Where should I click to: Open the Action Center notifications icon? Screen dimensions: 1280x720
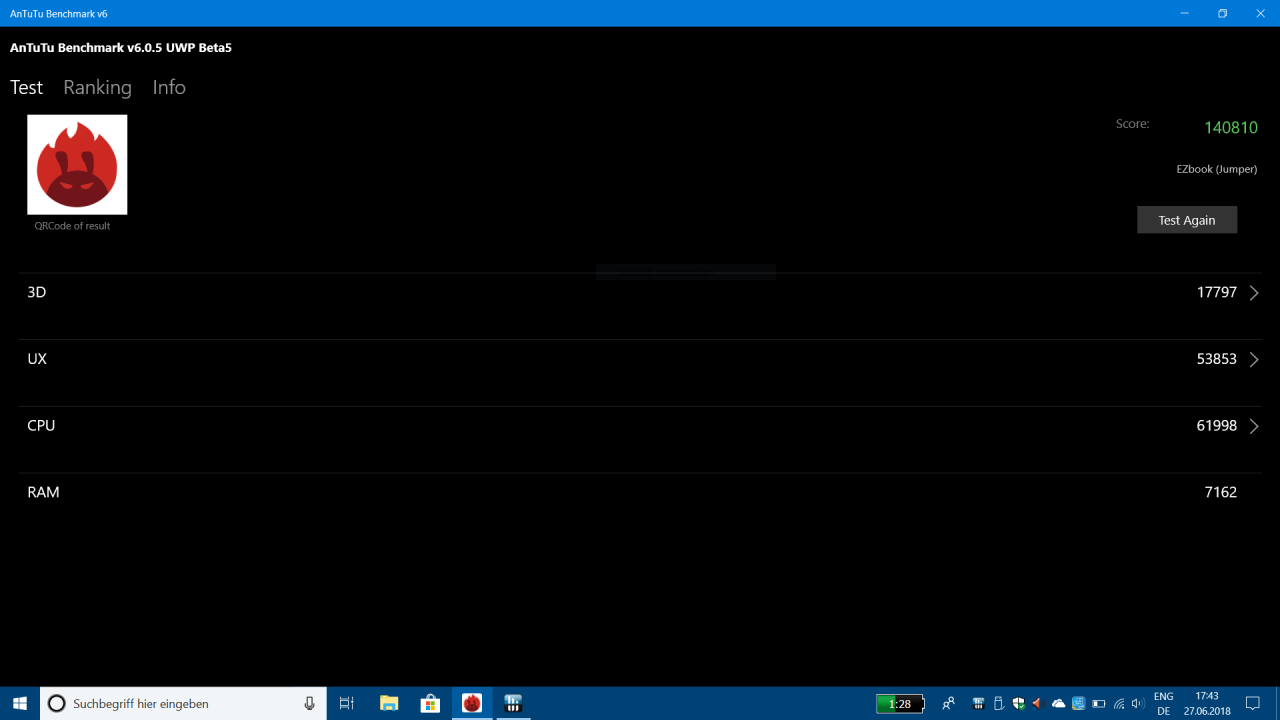coord(1253,703)
